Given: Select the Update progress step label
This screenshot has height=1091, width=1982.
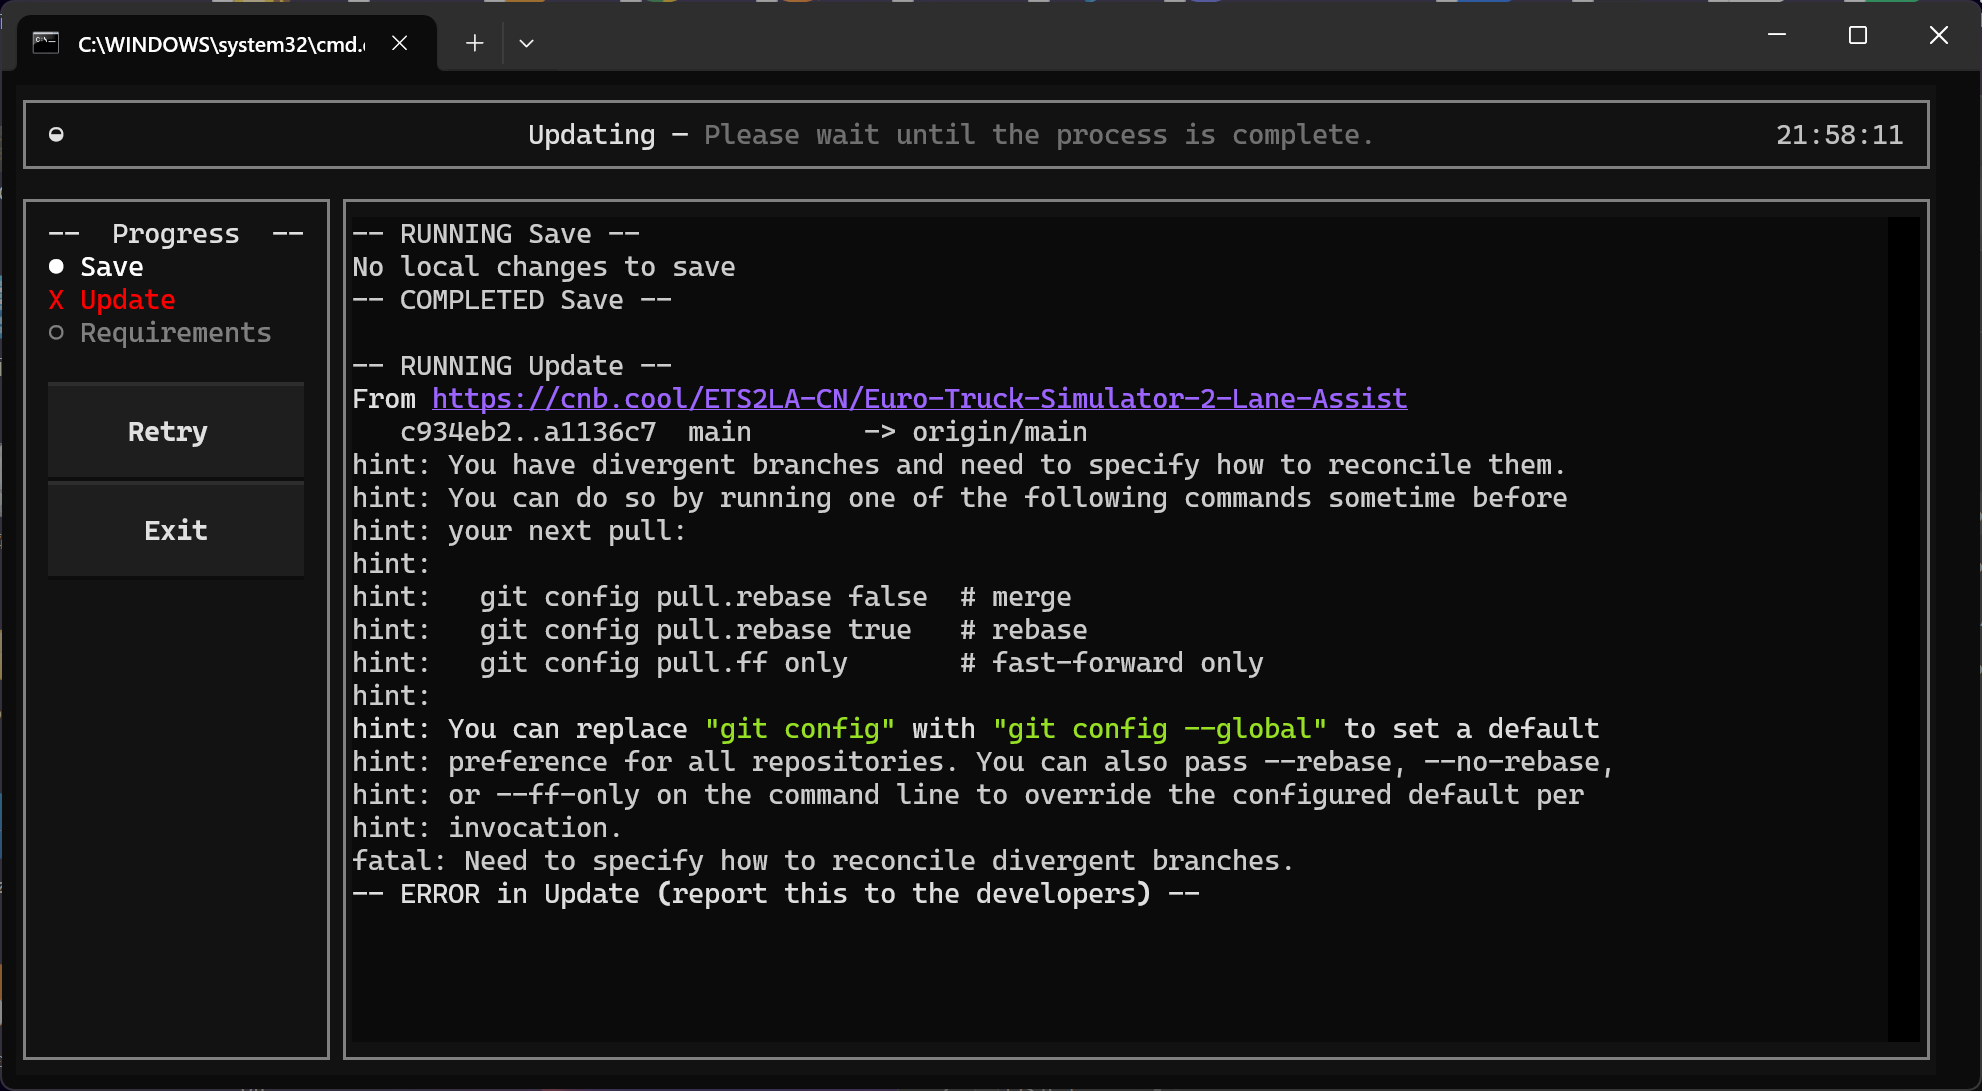Looking at the screenshot, I should click(x=128, y=300).
